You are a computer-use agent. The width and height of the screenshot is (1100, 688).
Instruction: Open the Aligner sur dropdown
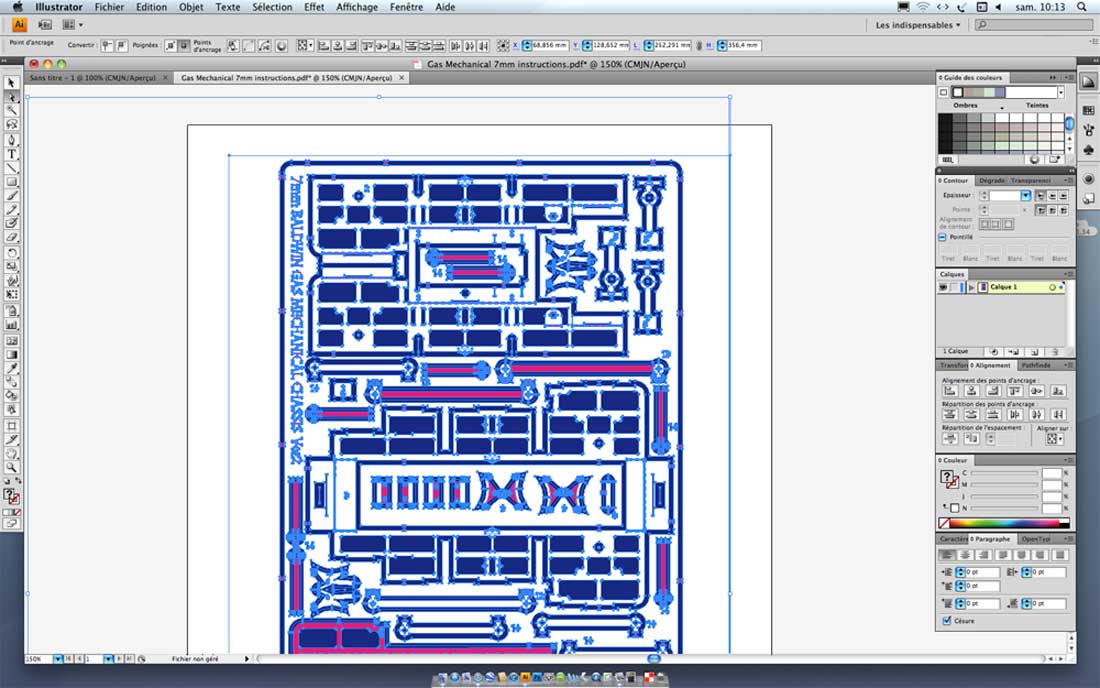point(1054,439)
